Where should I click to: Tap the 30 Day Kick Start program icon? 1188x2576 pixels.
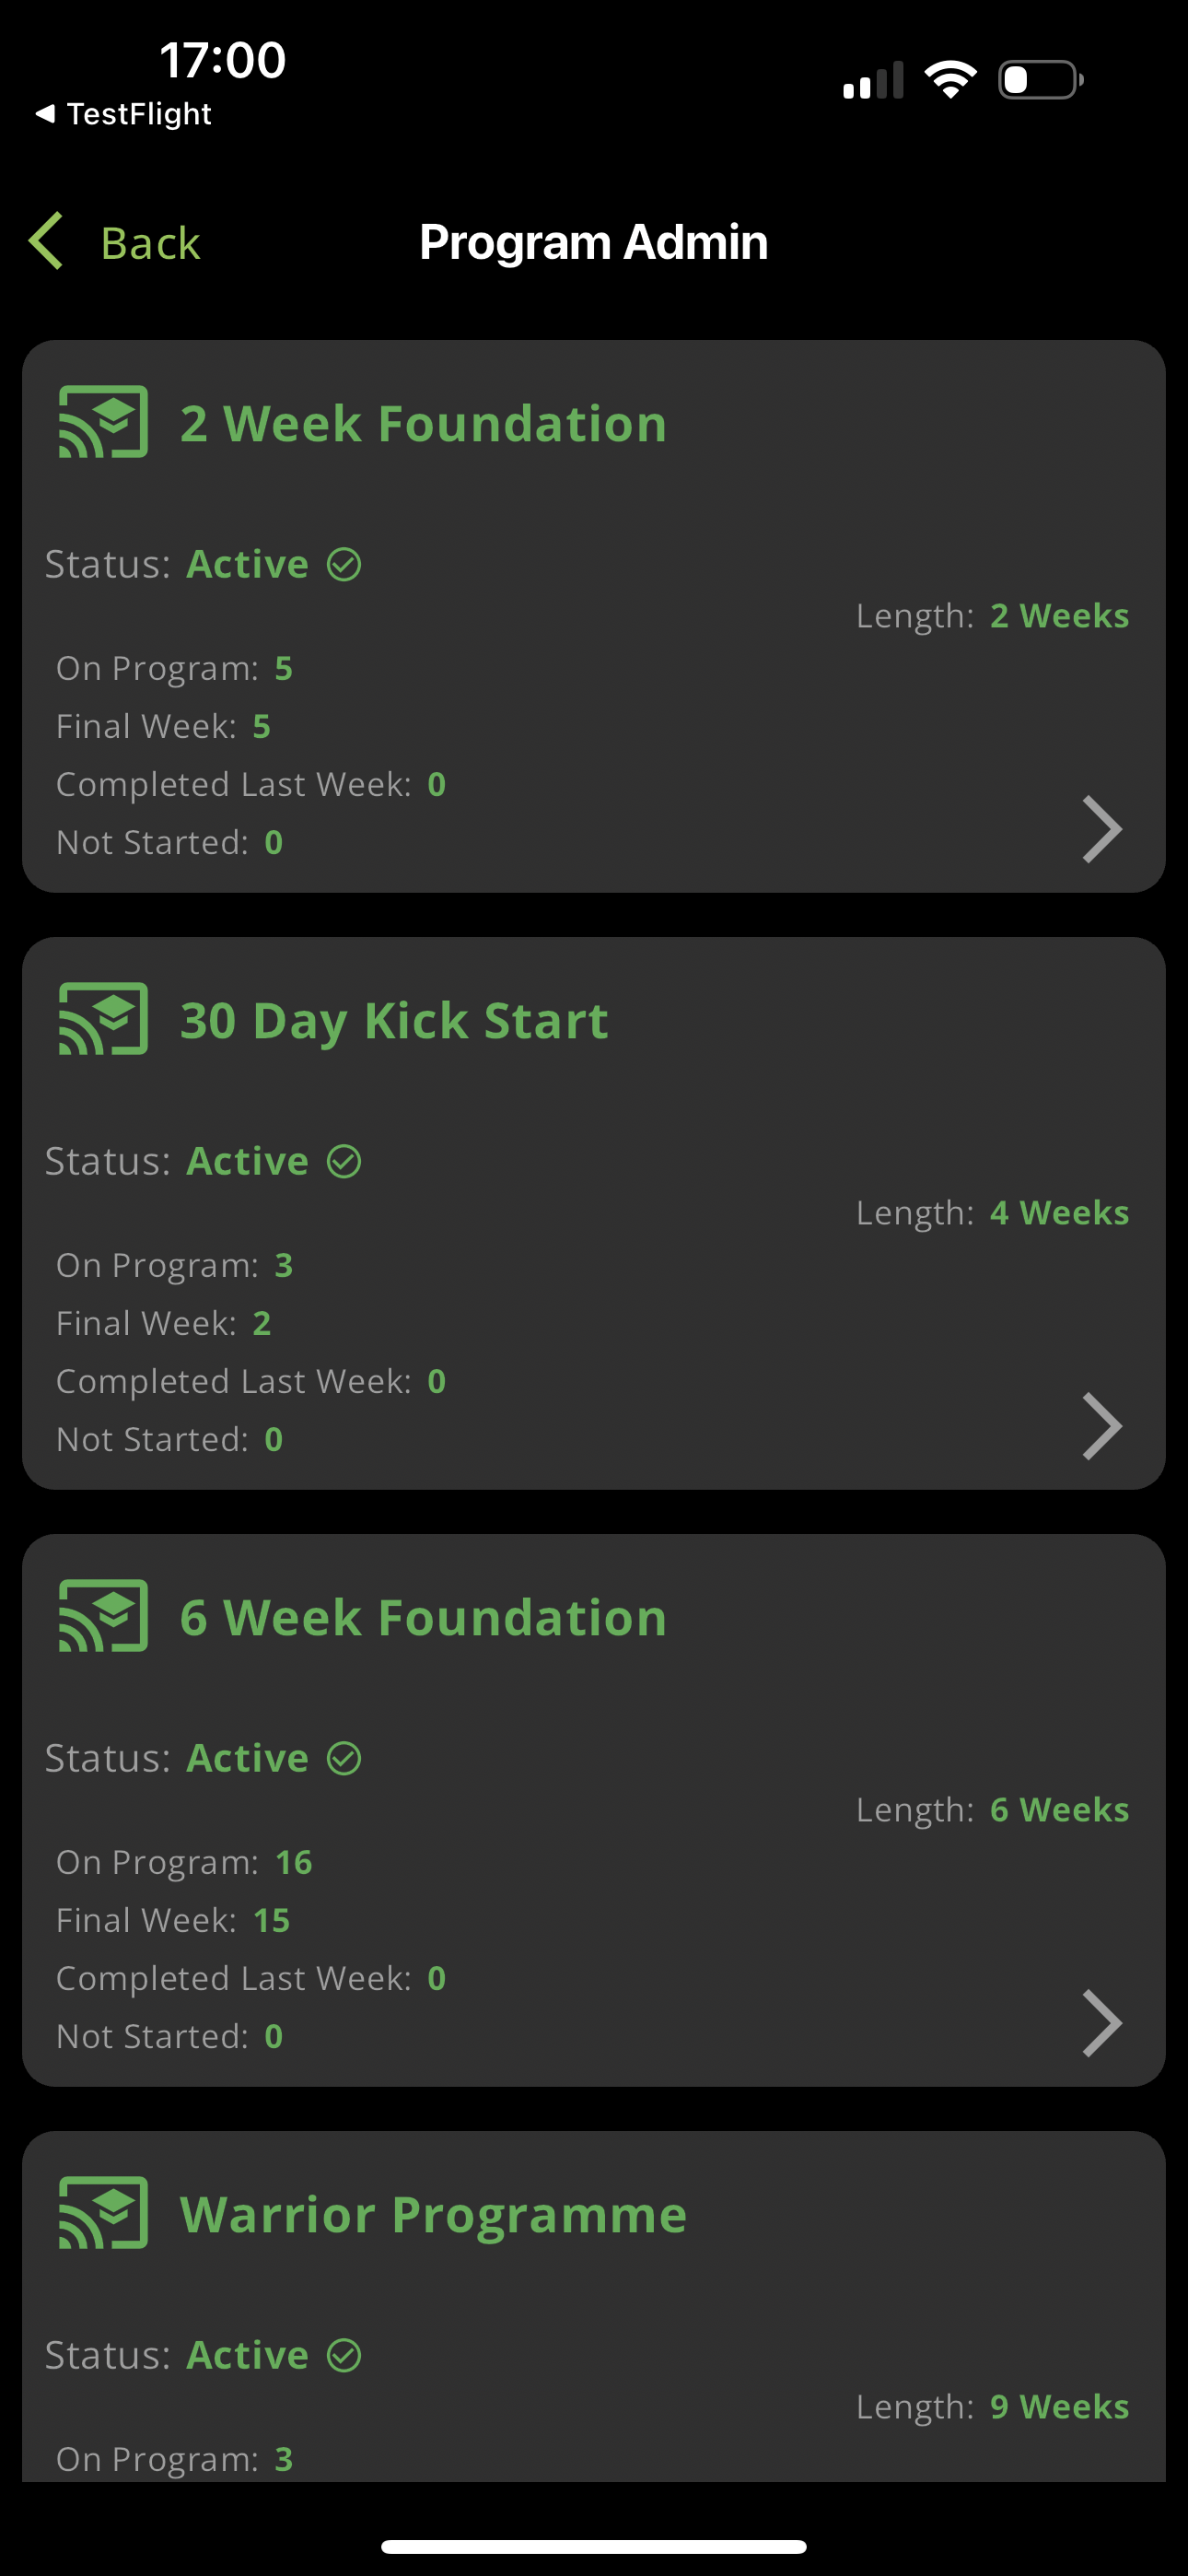(x=103, y=1019)
